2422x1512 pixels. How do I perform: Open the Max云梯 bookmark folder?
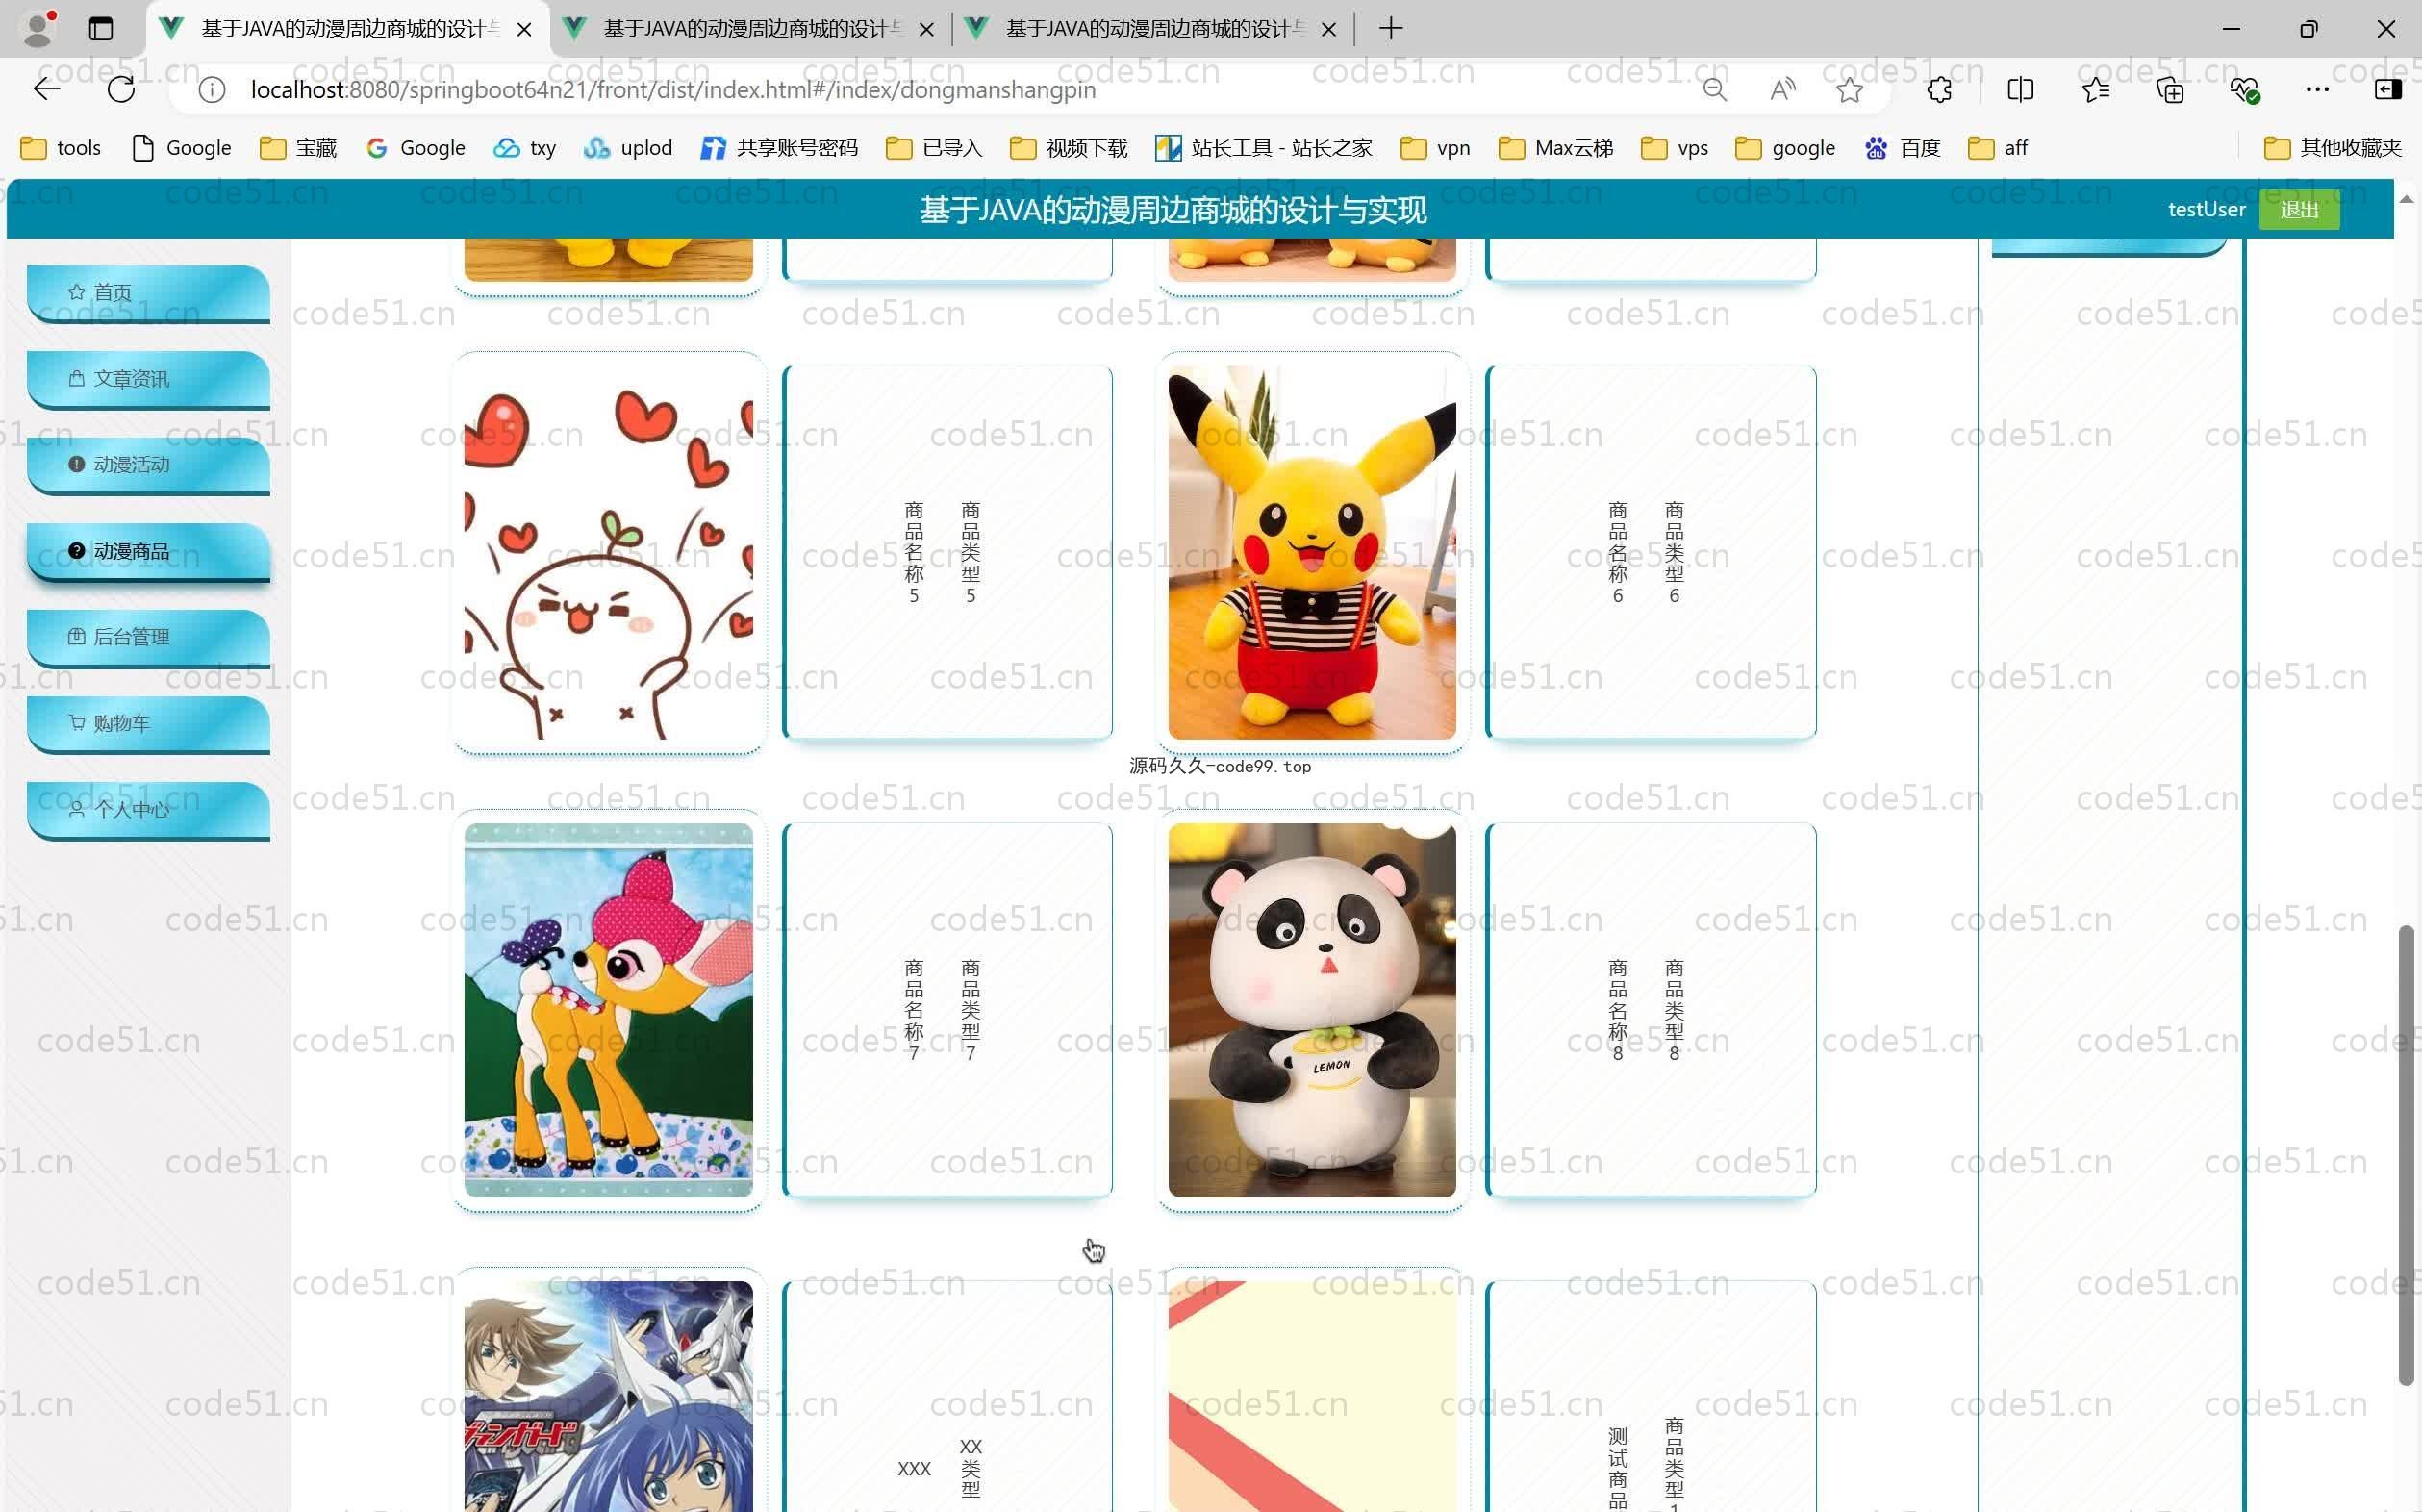[x=1555, y=148]
